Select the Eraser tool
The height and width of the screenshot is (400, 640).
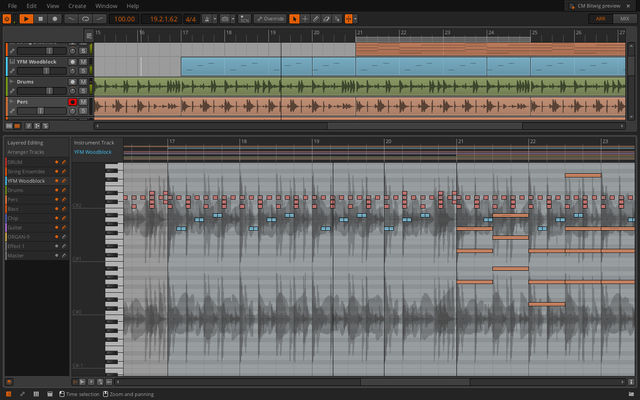pos(326,19)
